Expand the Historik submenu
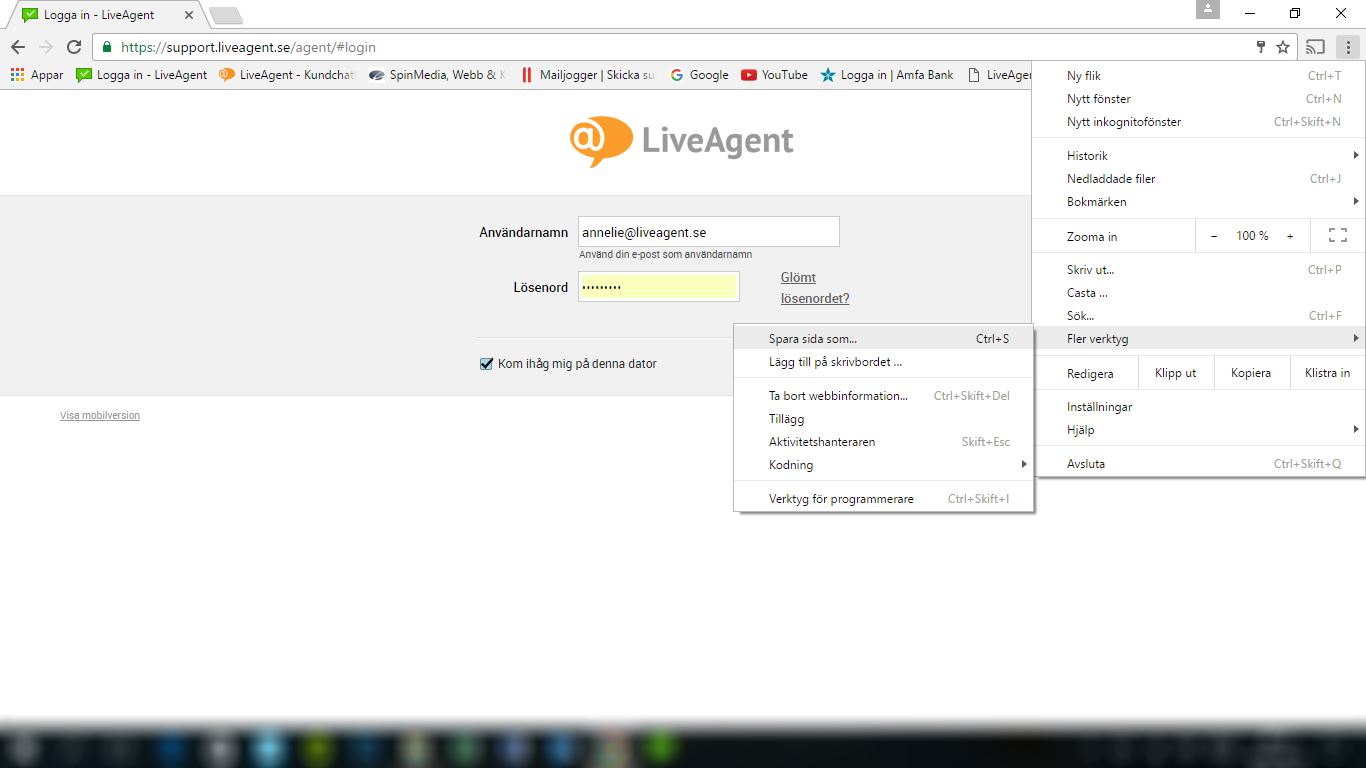This screenshot has height=768, width=1366. point(1199,156)
